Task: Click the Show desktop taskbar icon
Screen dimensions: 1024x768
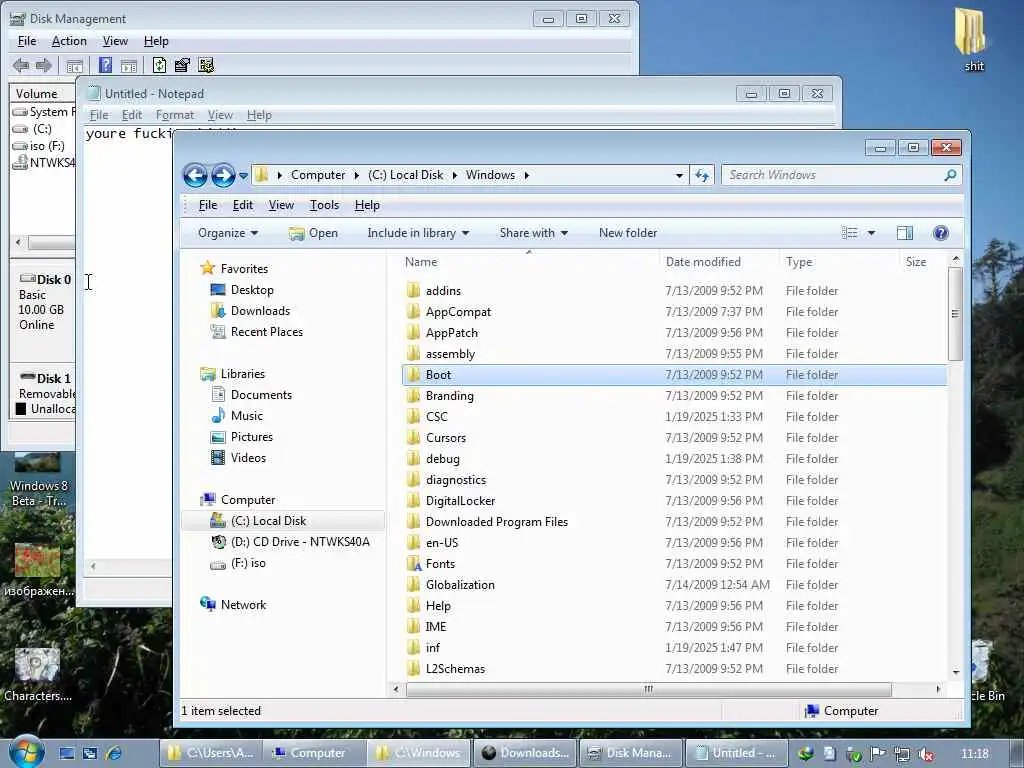Action: pyautogui.click(x=67, y=753)
